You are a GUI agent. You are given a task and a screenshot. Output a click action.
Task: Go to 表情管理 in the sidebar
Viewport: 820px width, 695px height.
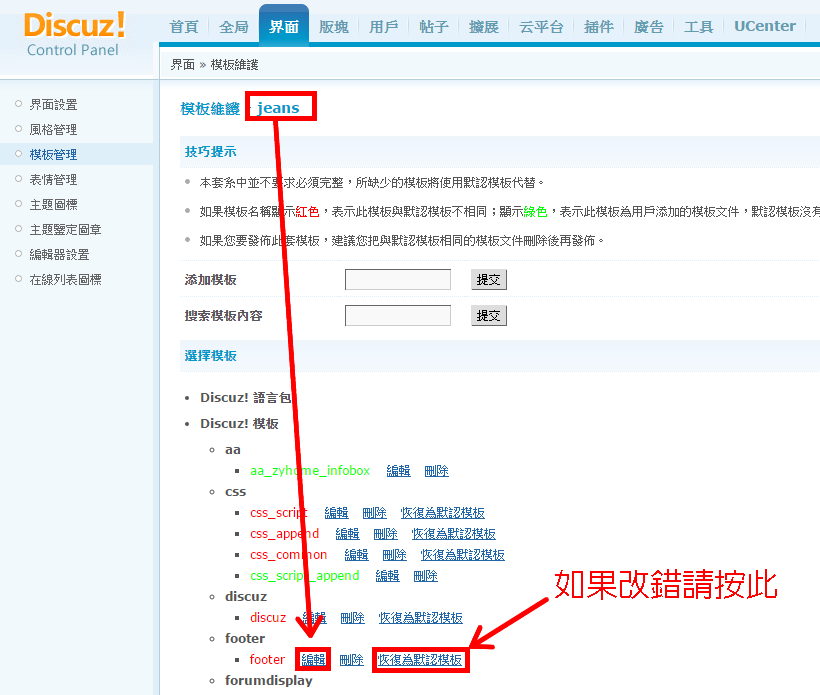pos(53,180)
